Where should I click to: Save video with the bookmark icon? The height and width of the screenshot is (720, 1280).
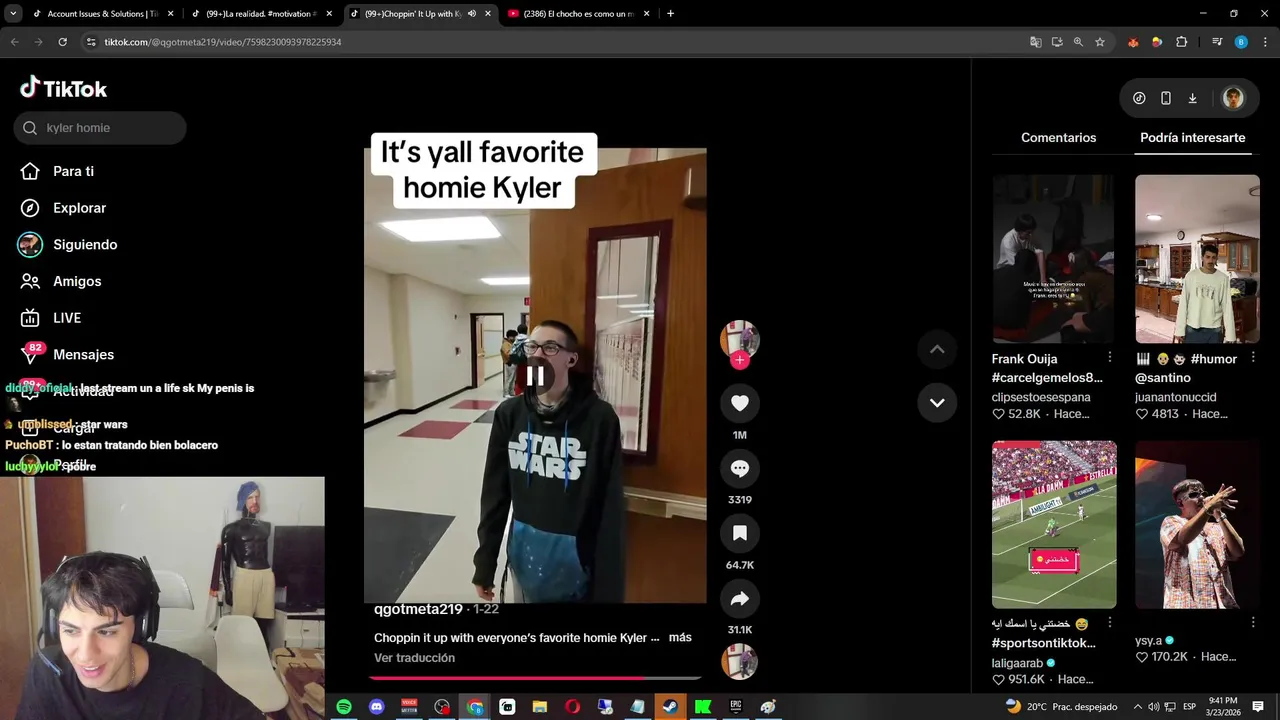coord(740,533)
